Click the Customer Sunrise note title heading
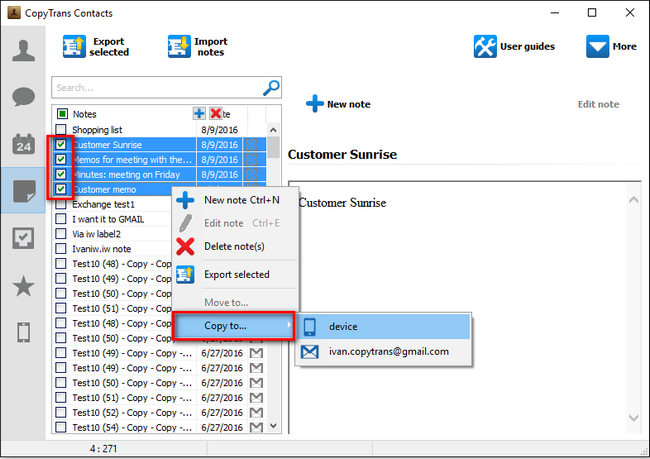The width and height of the screenshot is (650, 459). 342,155
